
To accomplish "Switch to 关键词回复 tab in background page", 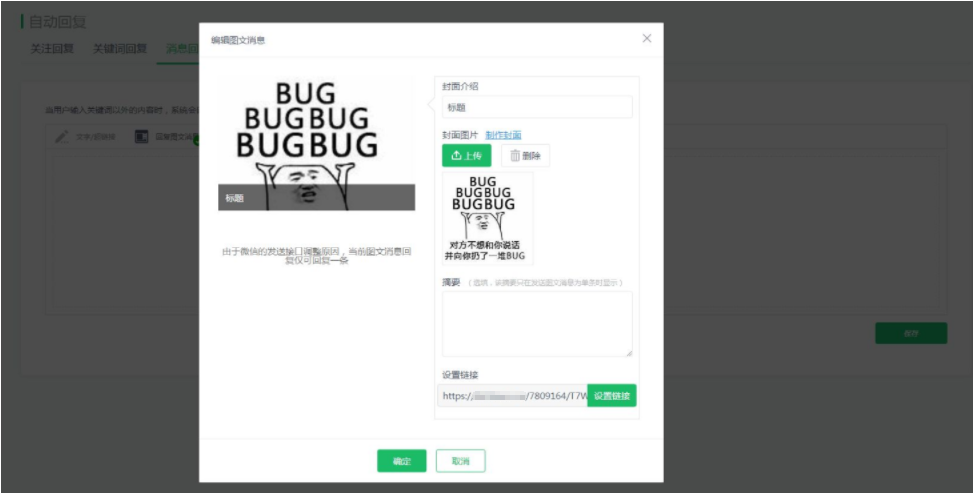I will pyautogui.click(x=120, y=49).
